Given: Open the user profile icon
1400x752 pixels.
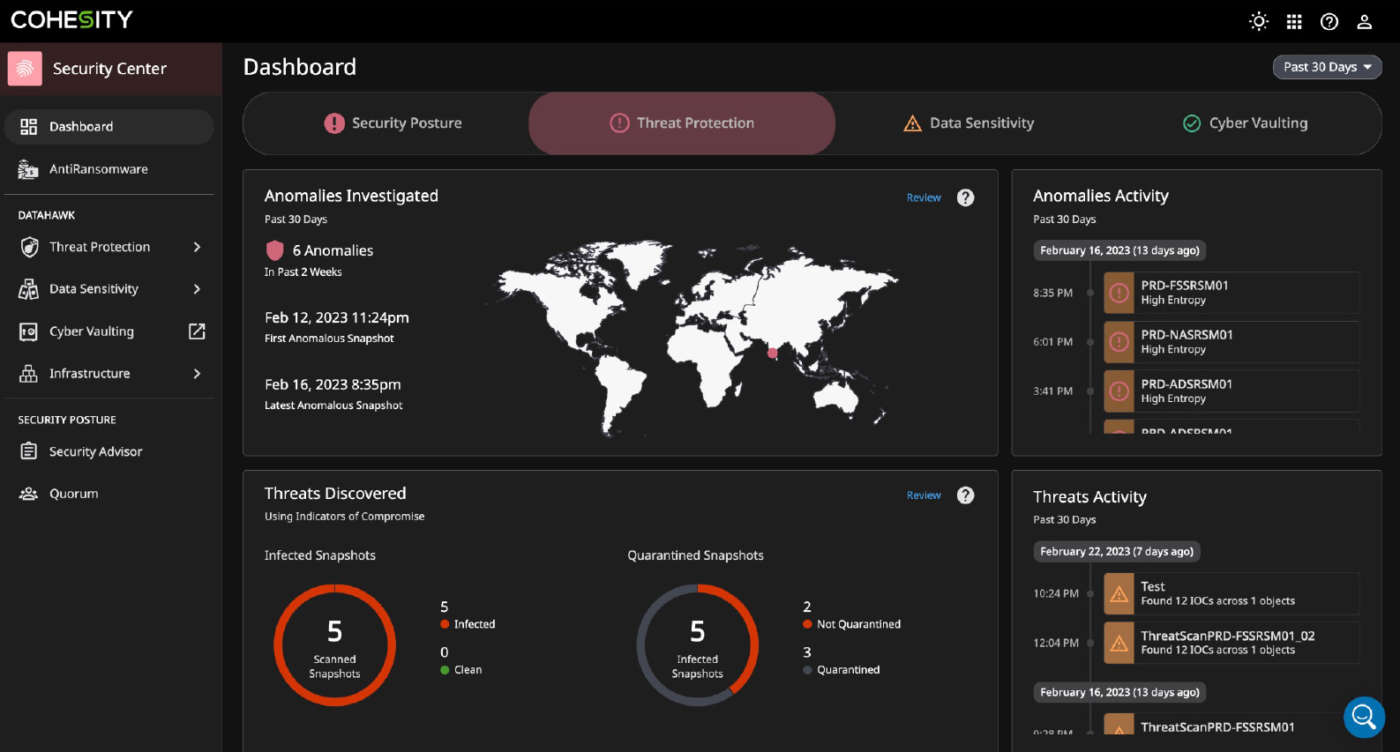Looking at the screenshot, I should 1364,21.
